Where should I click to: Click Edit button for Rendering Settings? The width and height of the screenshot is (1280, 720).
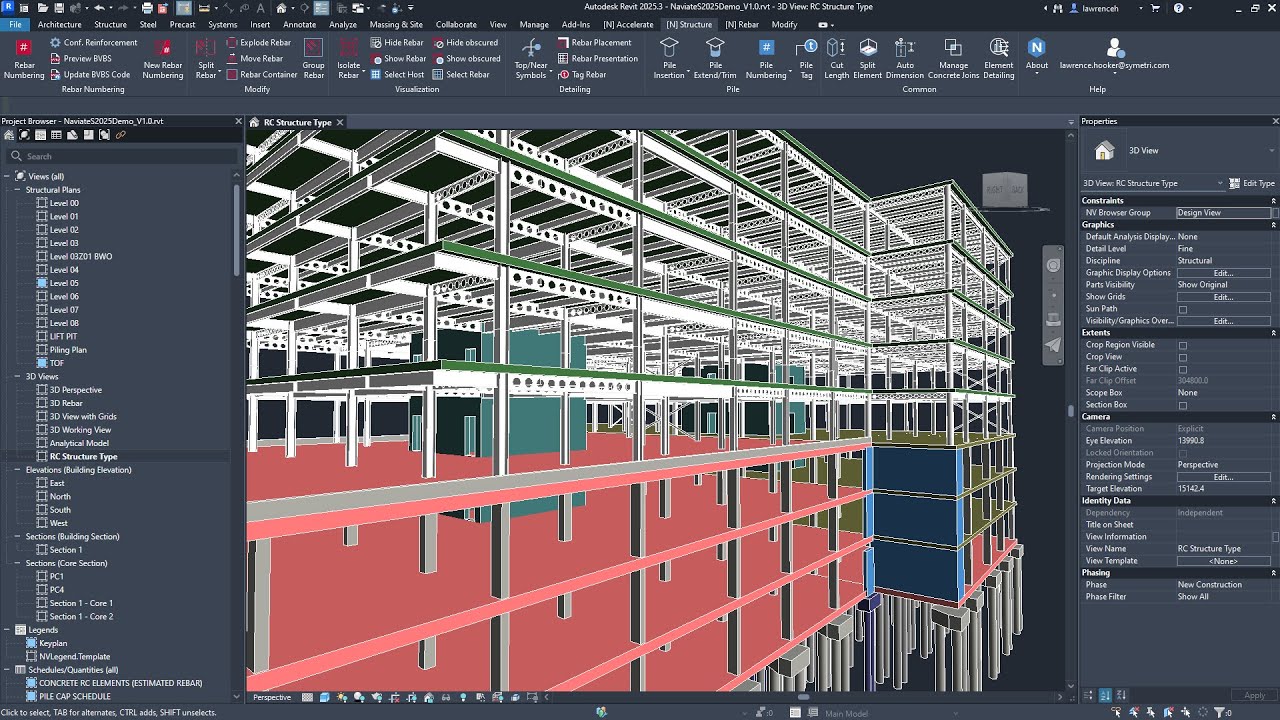point(1223,477)
